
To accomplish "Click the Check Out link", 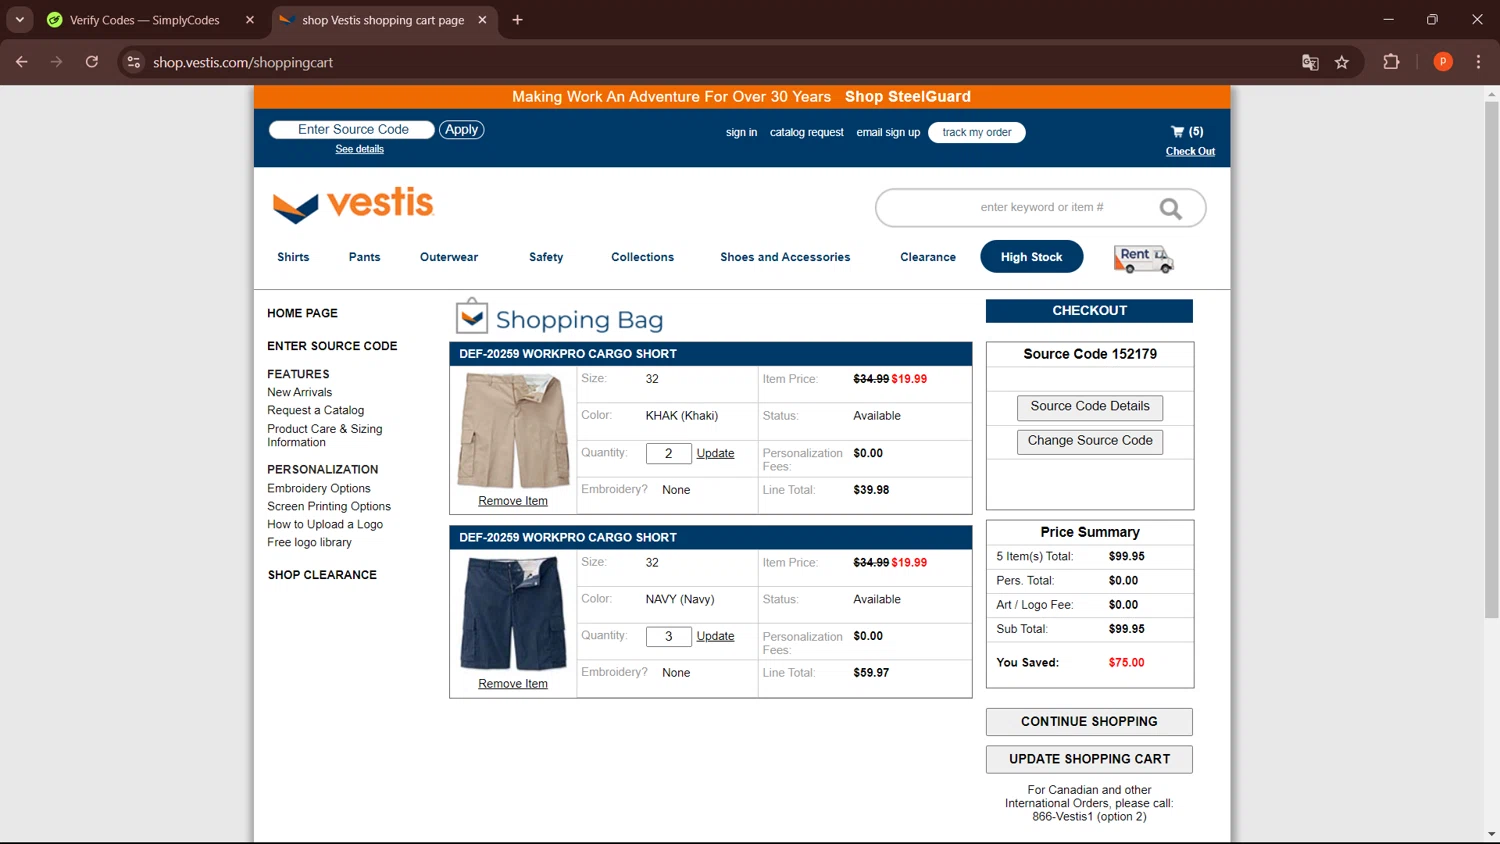I will pos(1190,152).
